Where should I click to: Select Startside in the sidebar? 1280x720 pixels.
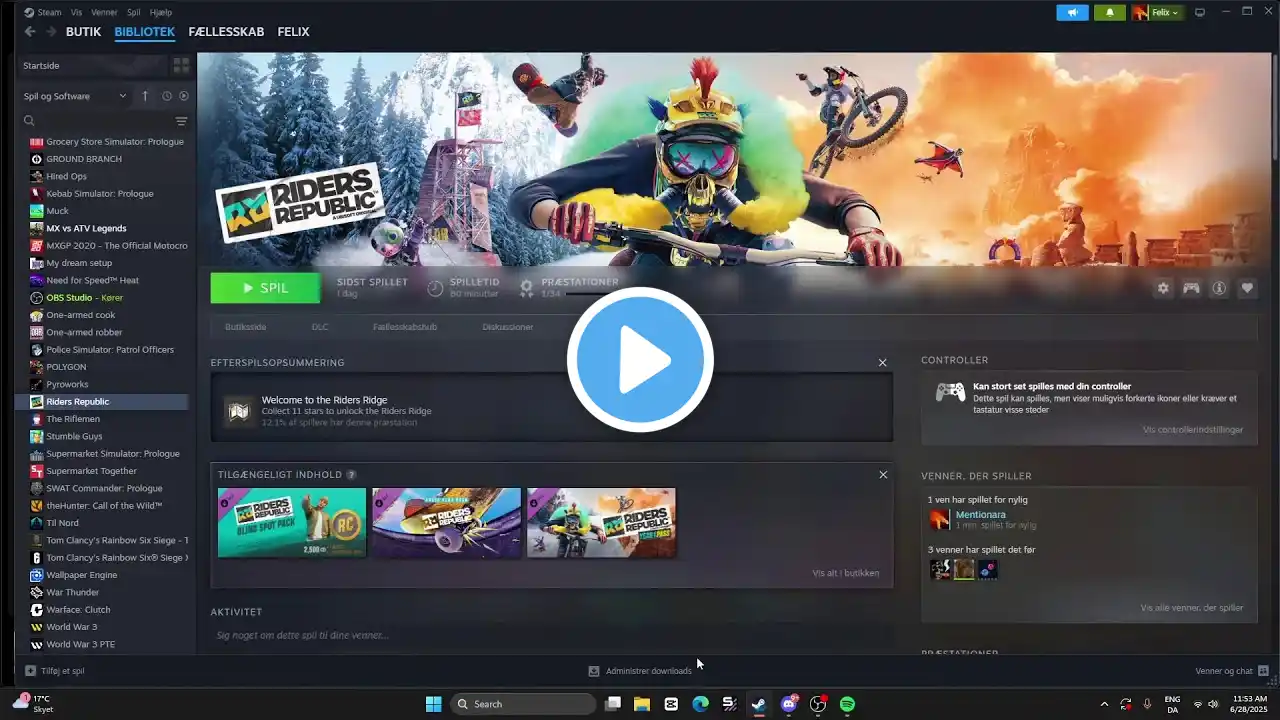[x=92, y=65]
